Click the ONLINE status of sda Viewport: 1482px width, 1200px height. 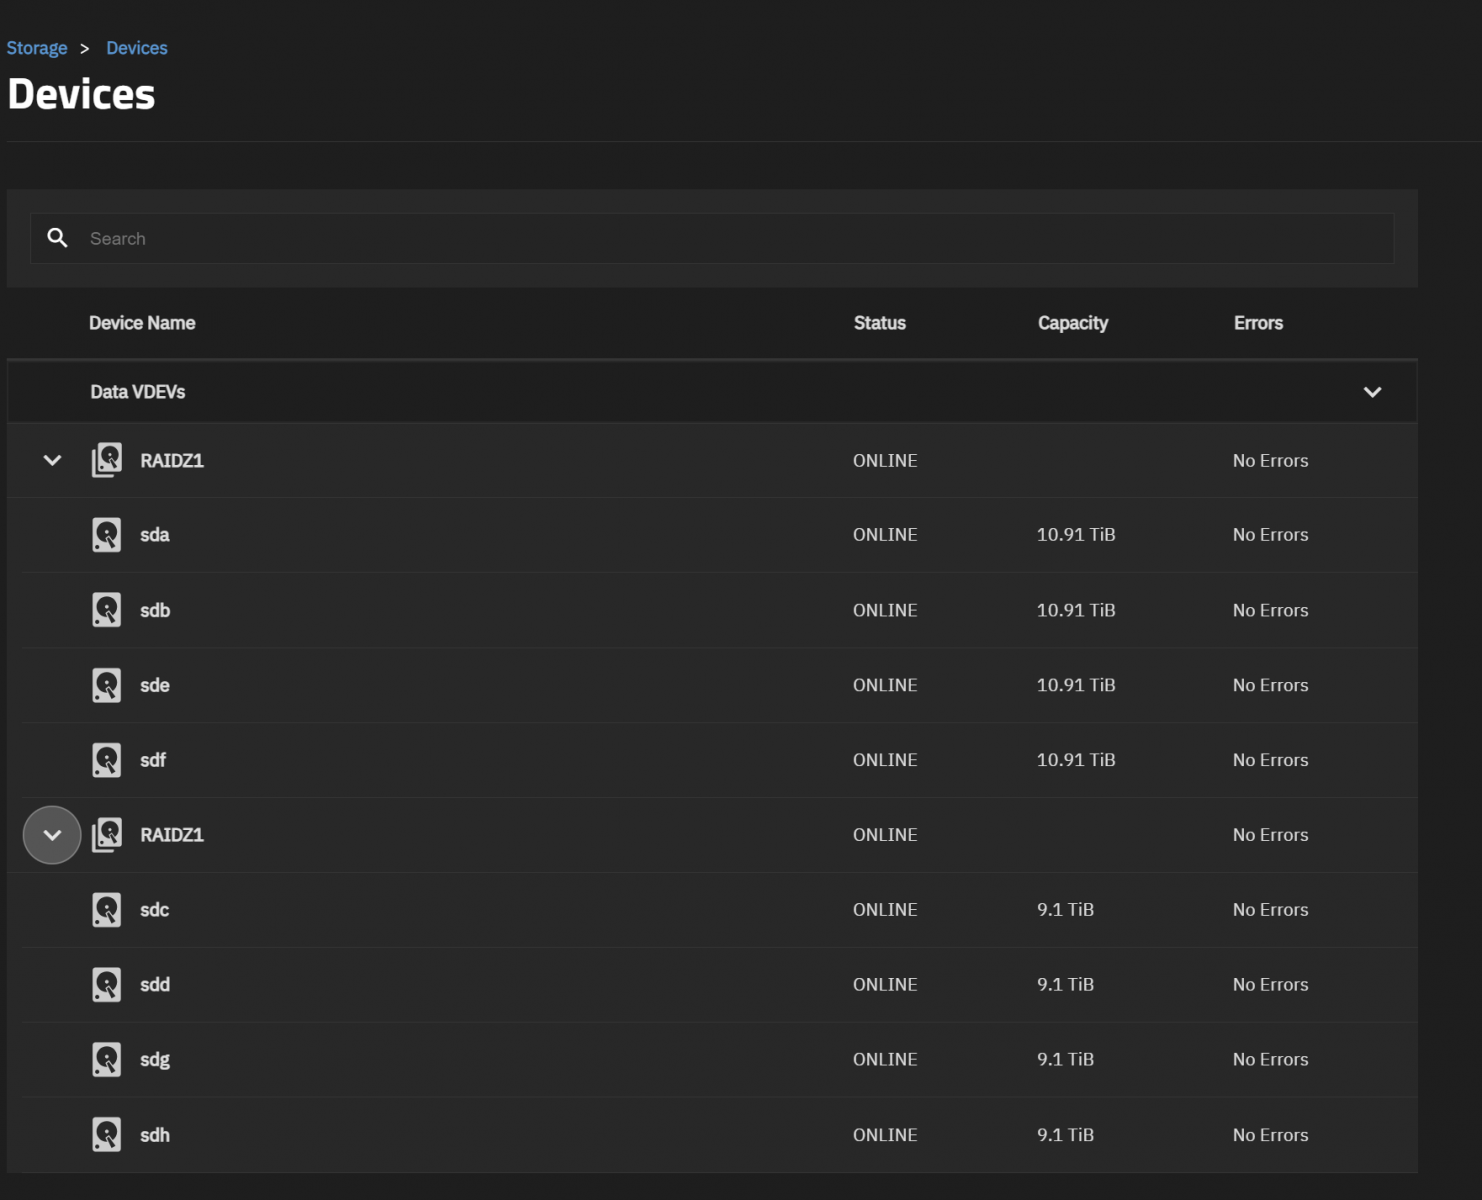click(885, 535)
